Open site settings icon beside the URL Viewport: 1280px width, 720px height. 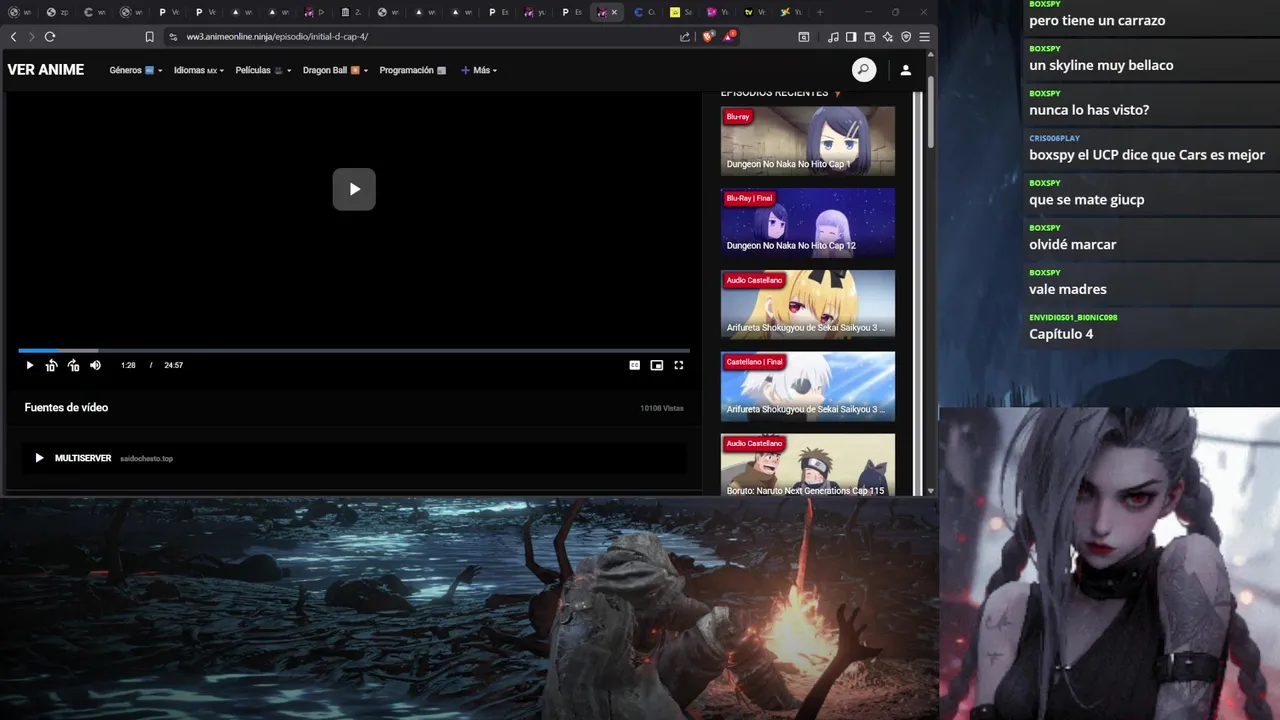(173, 37)
